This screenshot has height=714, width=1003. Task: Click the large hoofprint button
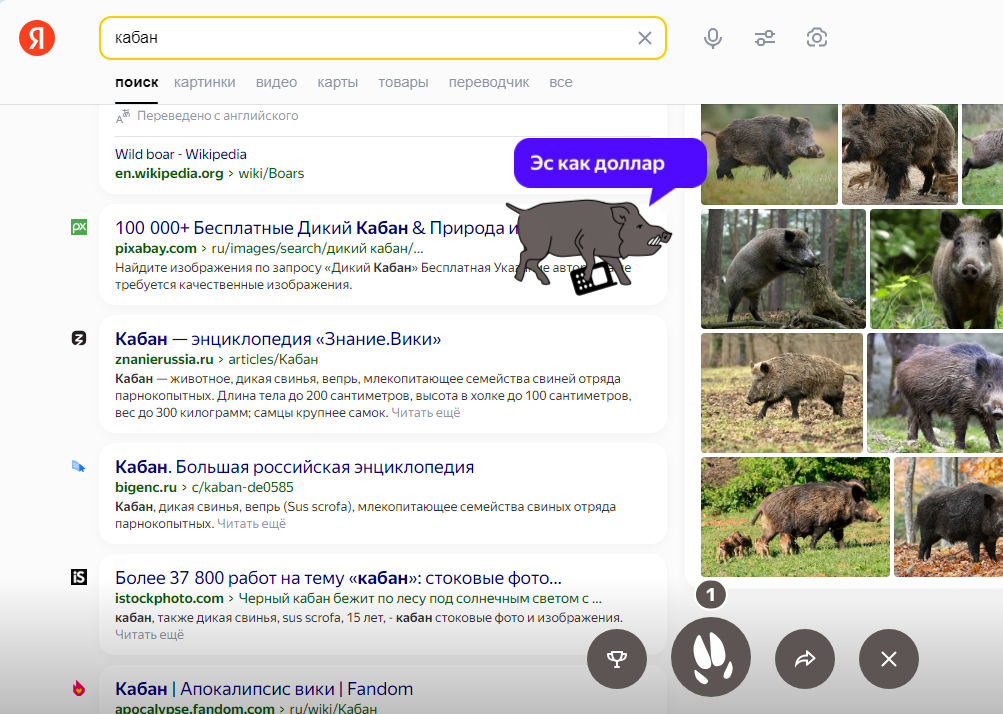click(711, 657)
